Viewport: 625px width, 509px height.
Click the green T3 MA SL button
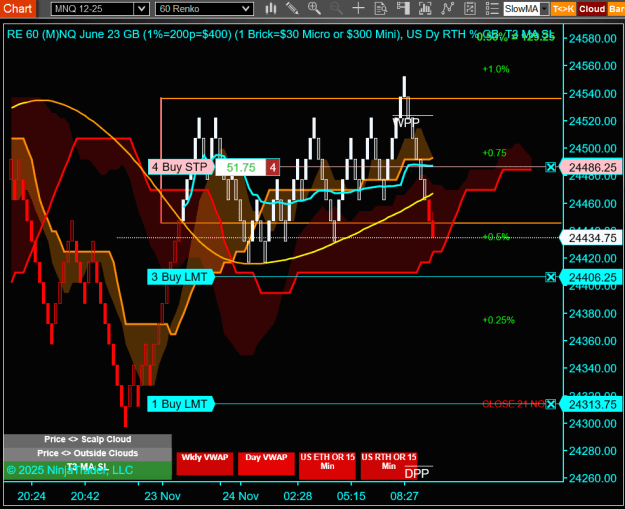pyautogui.click(x=88, y=470)
